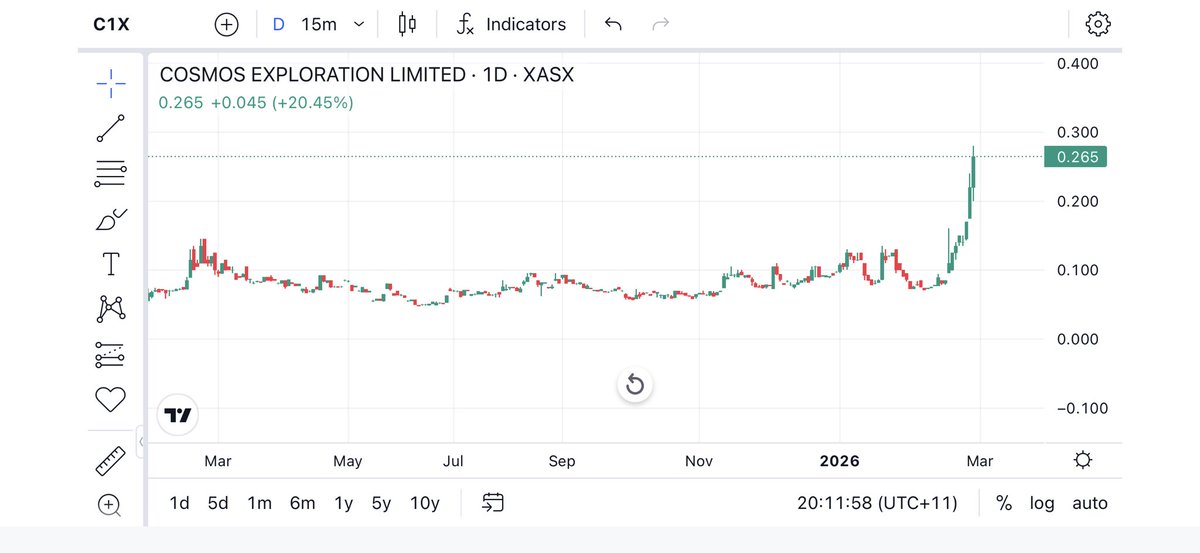
Task: Click the Nov label on time axis
Action: click(699, 461)
